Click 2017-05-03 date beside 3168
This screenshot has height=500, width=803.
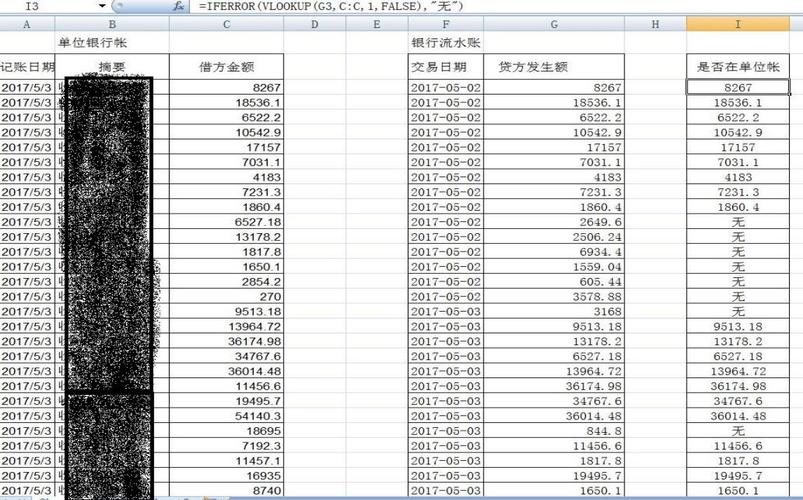[x=446, y=311]
